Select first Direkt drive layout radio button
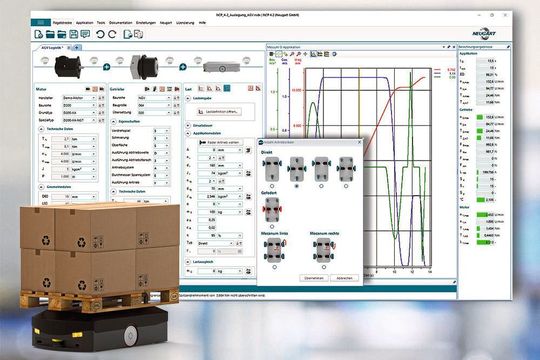The height and width of the screenshot is (360, 540). [x=272, y=186]
